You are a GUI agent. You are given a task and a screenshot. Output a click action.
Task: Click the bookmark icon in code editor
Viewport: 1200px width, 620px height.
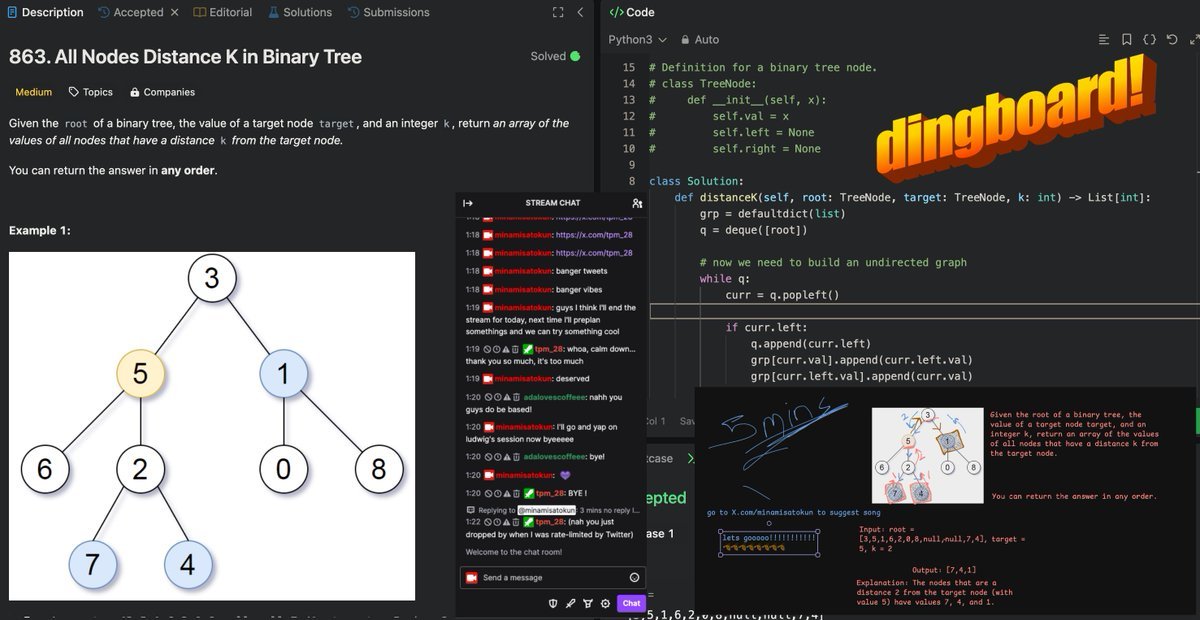pyautogui.click(x=1127, y=40)
